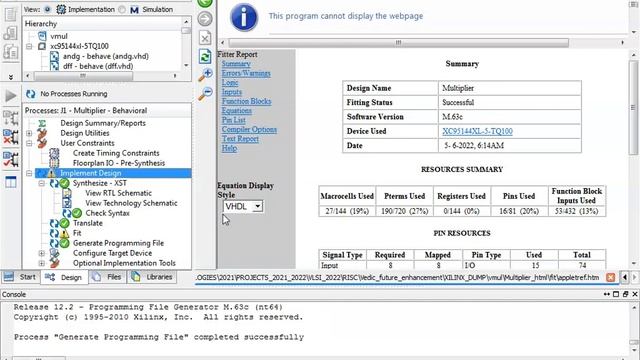The height and width of the screenshot is (360, 640).
Task: Switch to the Files tab
Action: pyautogui.click(x=107, y=277)
